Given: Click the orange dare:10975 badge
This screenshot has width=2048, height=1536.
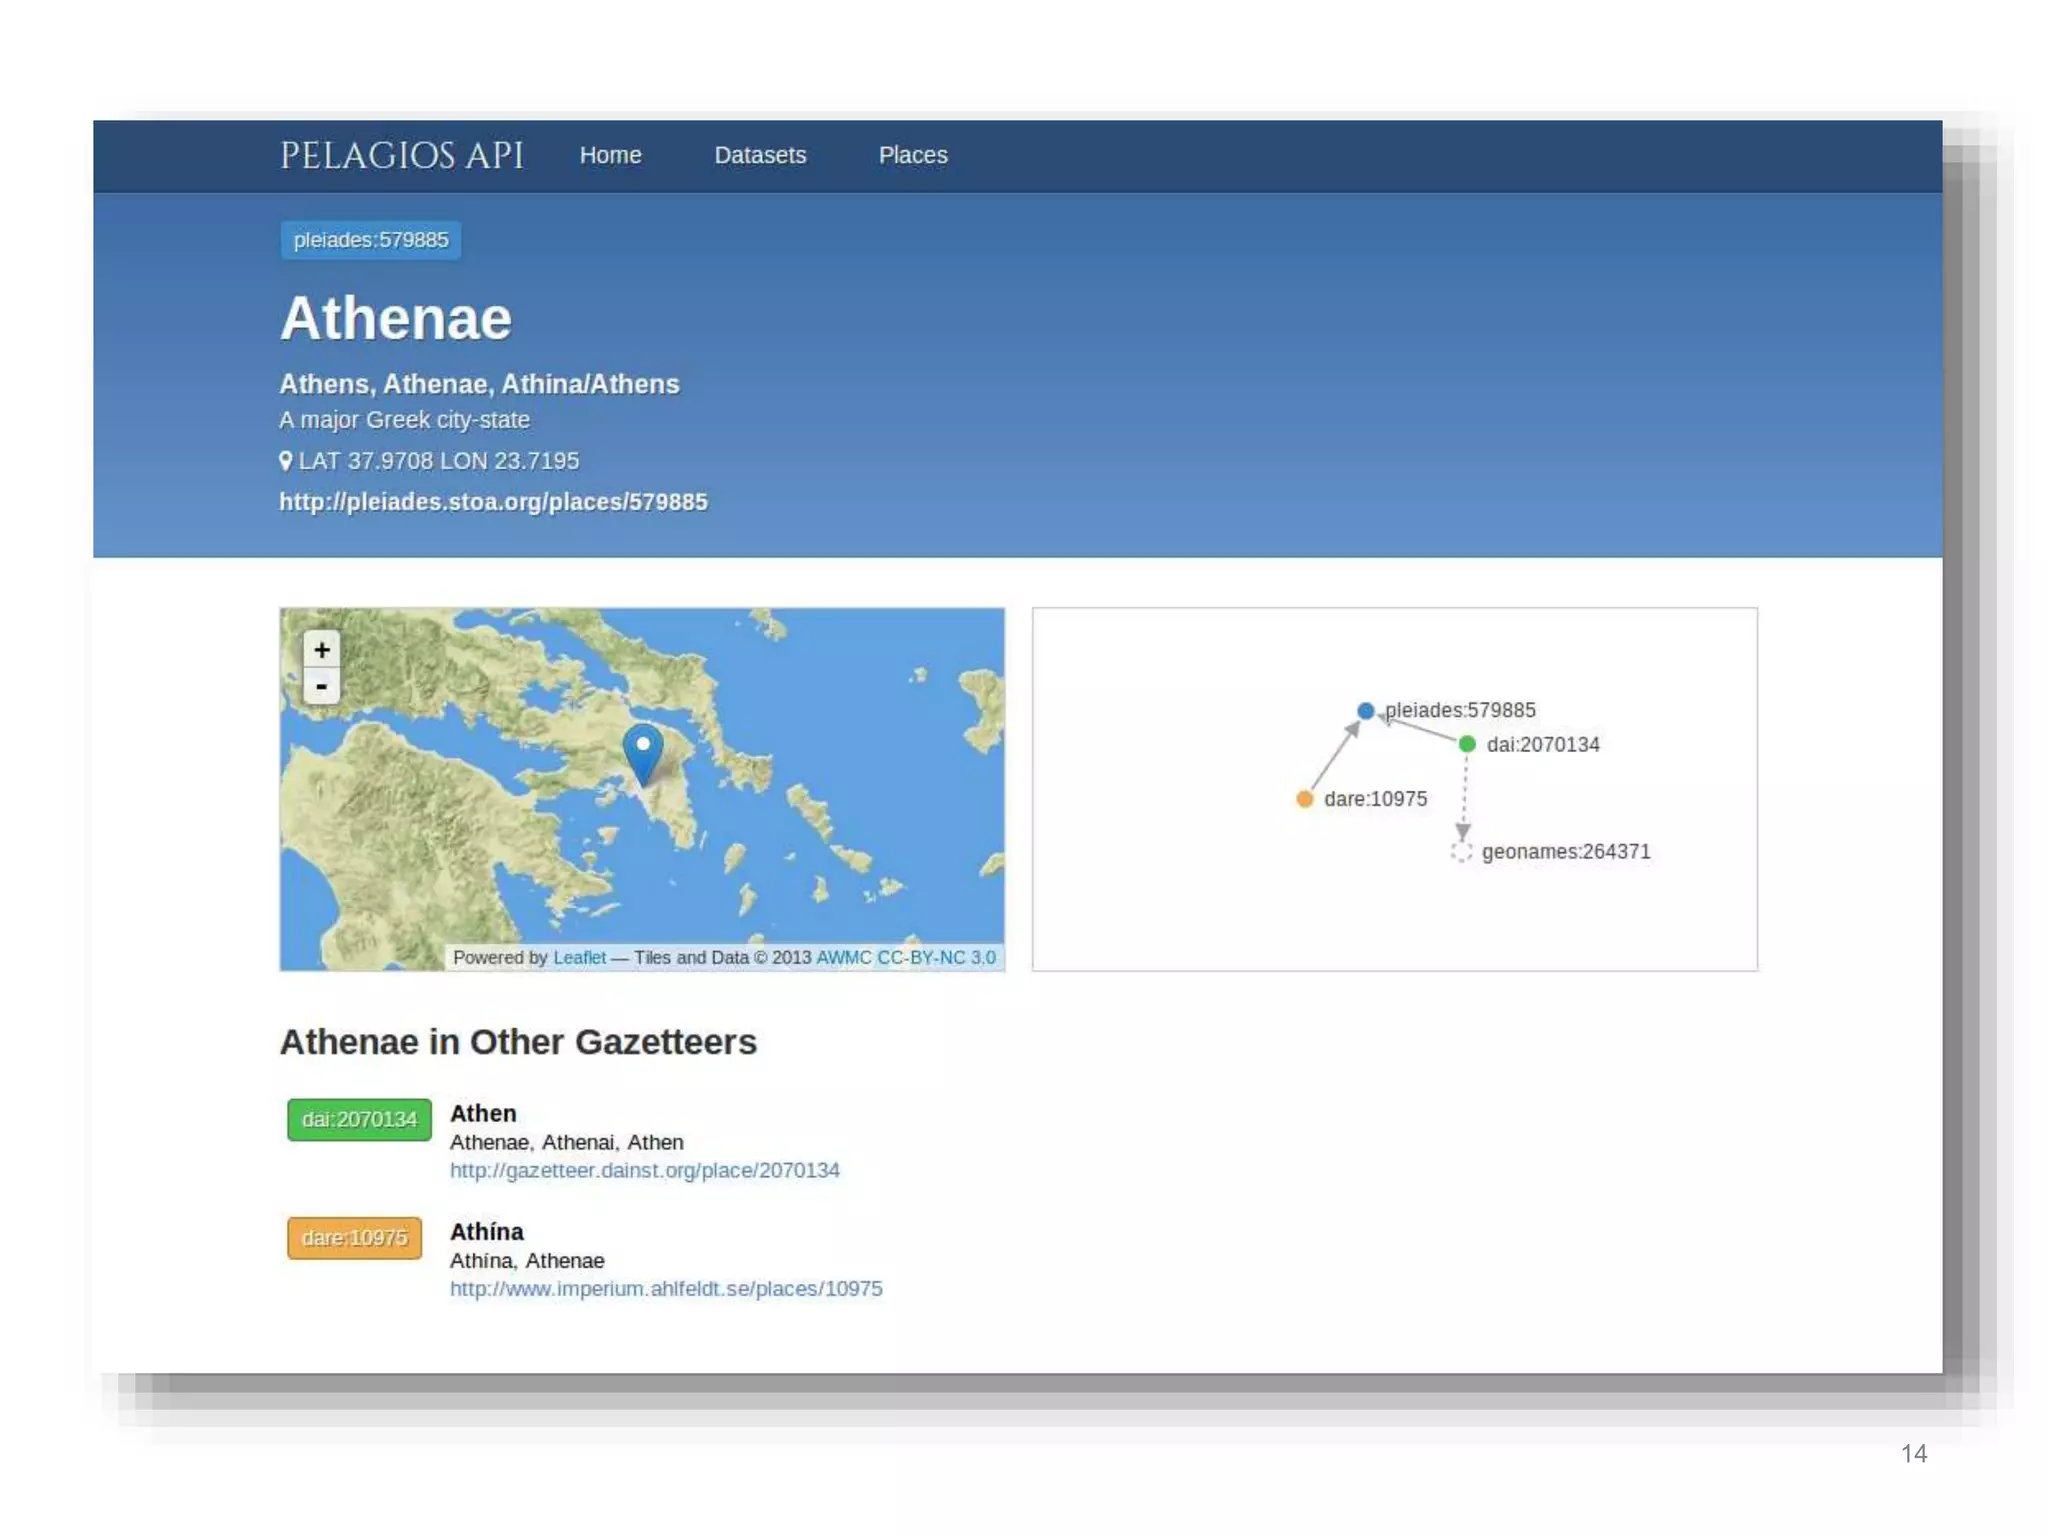Looking at the screenshot, I should [x=354, y=1238].
